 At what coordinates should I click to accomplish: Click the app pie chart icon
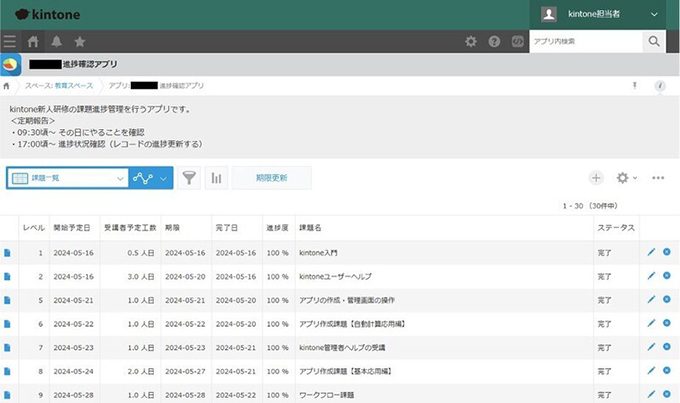click(x=10, y=65)
